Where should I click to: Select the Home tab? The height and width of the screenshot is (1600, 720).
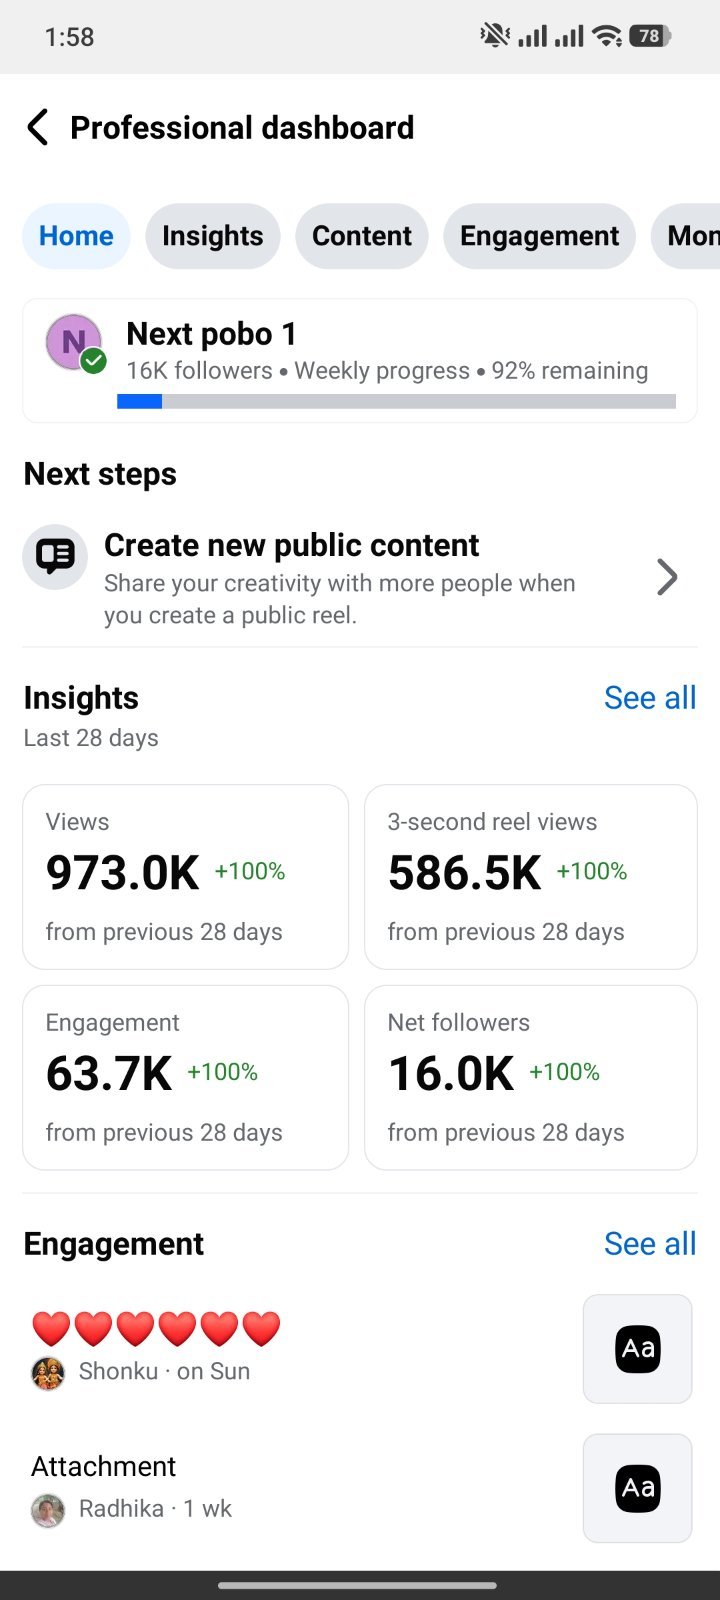pyautogui.click(x=77, y=236)
